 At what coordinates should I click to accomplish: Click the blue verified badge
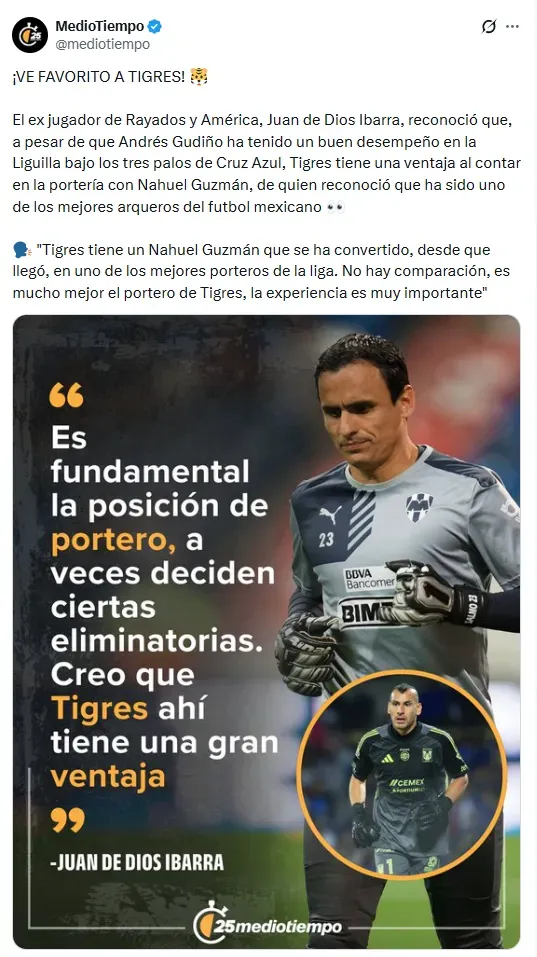pyautogui.click(x=155, y=26)
